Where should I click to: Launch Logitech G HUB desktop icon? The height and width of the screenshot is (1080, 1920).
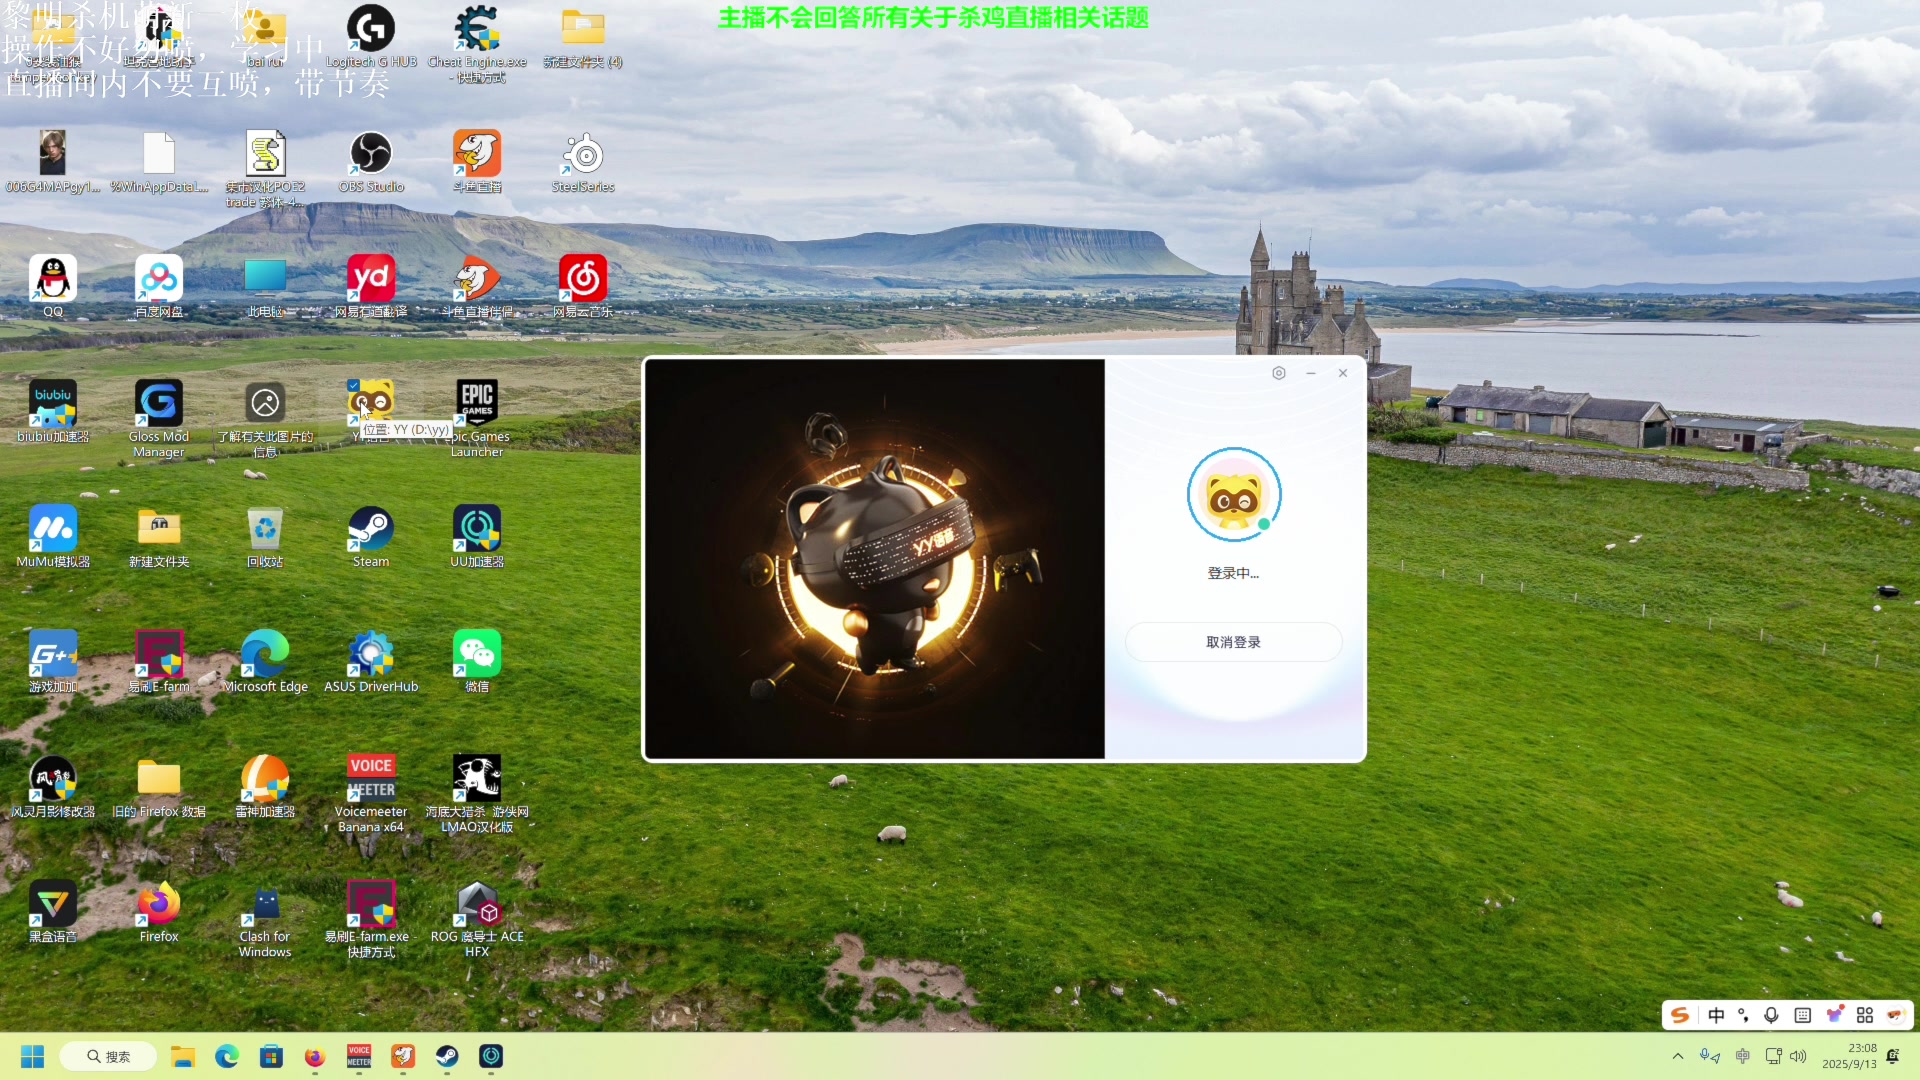[371, 36]
